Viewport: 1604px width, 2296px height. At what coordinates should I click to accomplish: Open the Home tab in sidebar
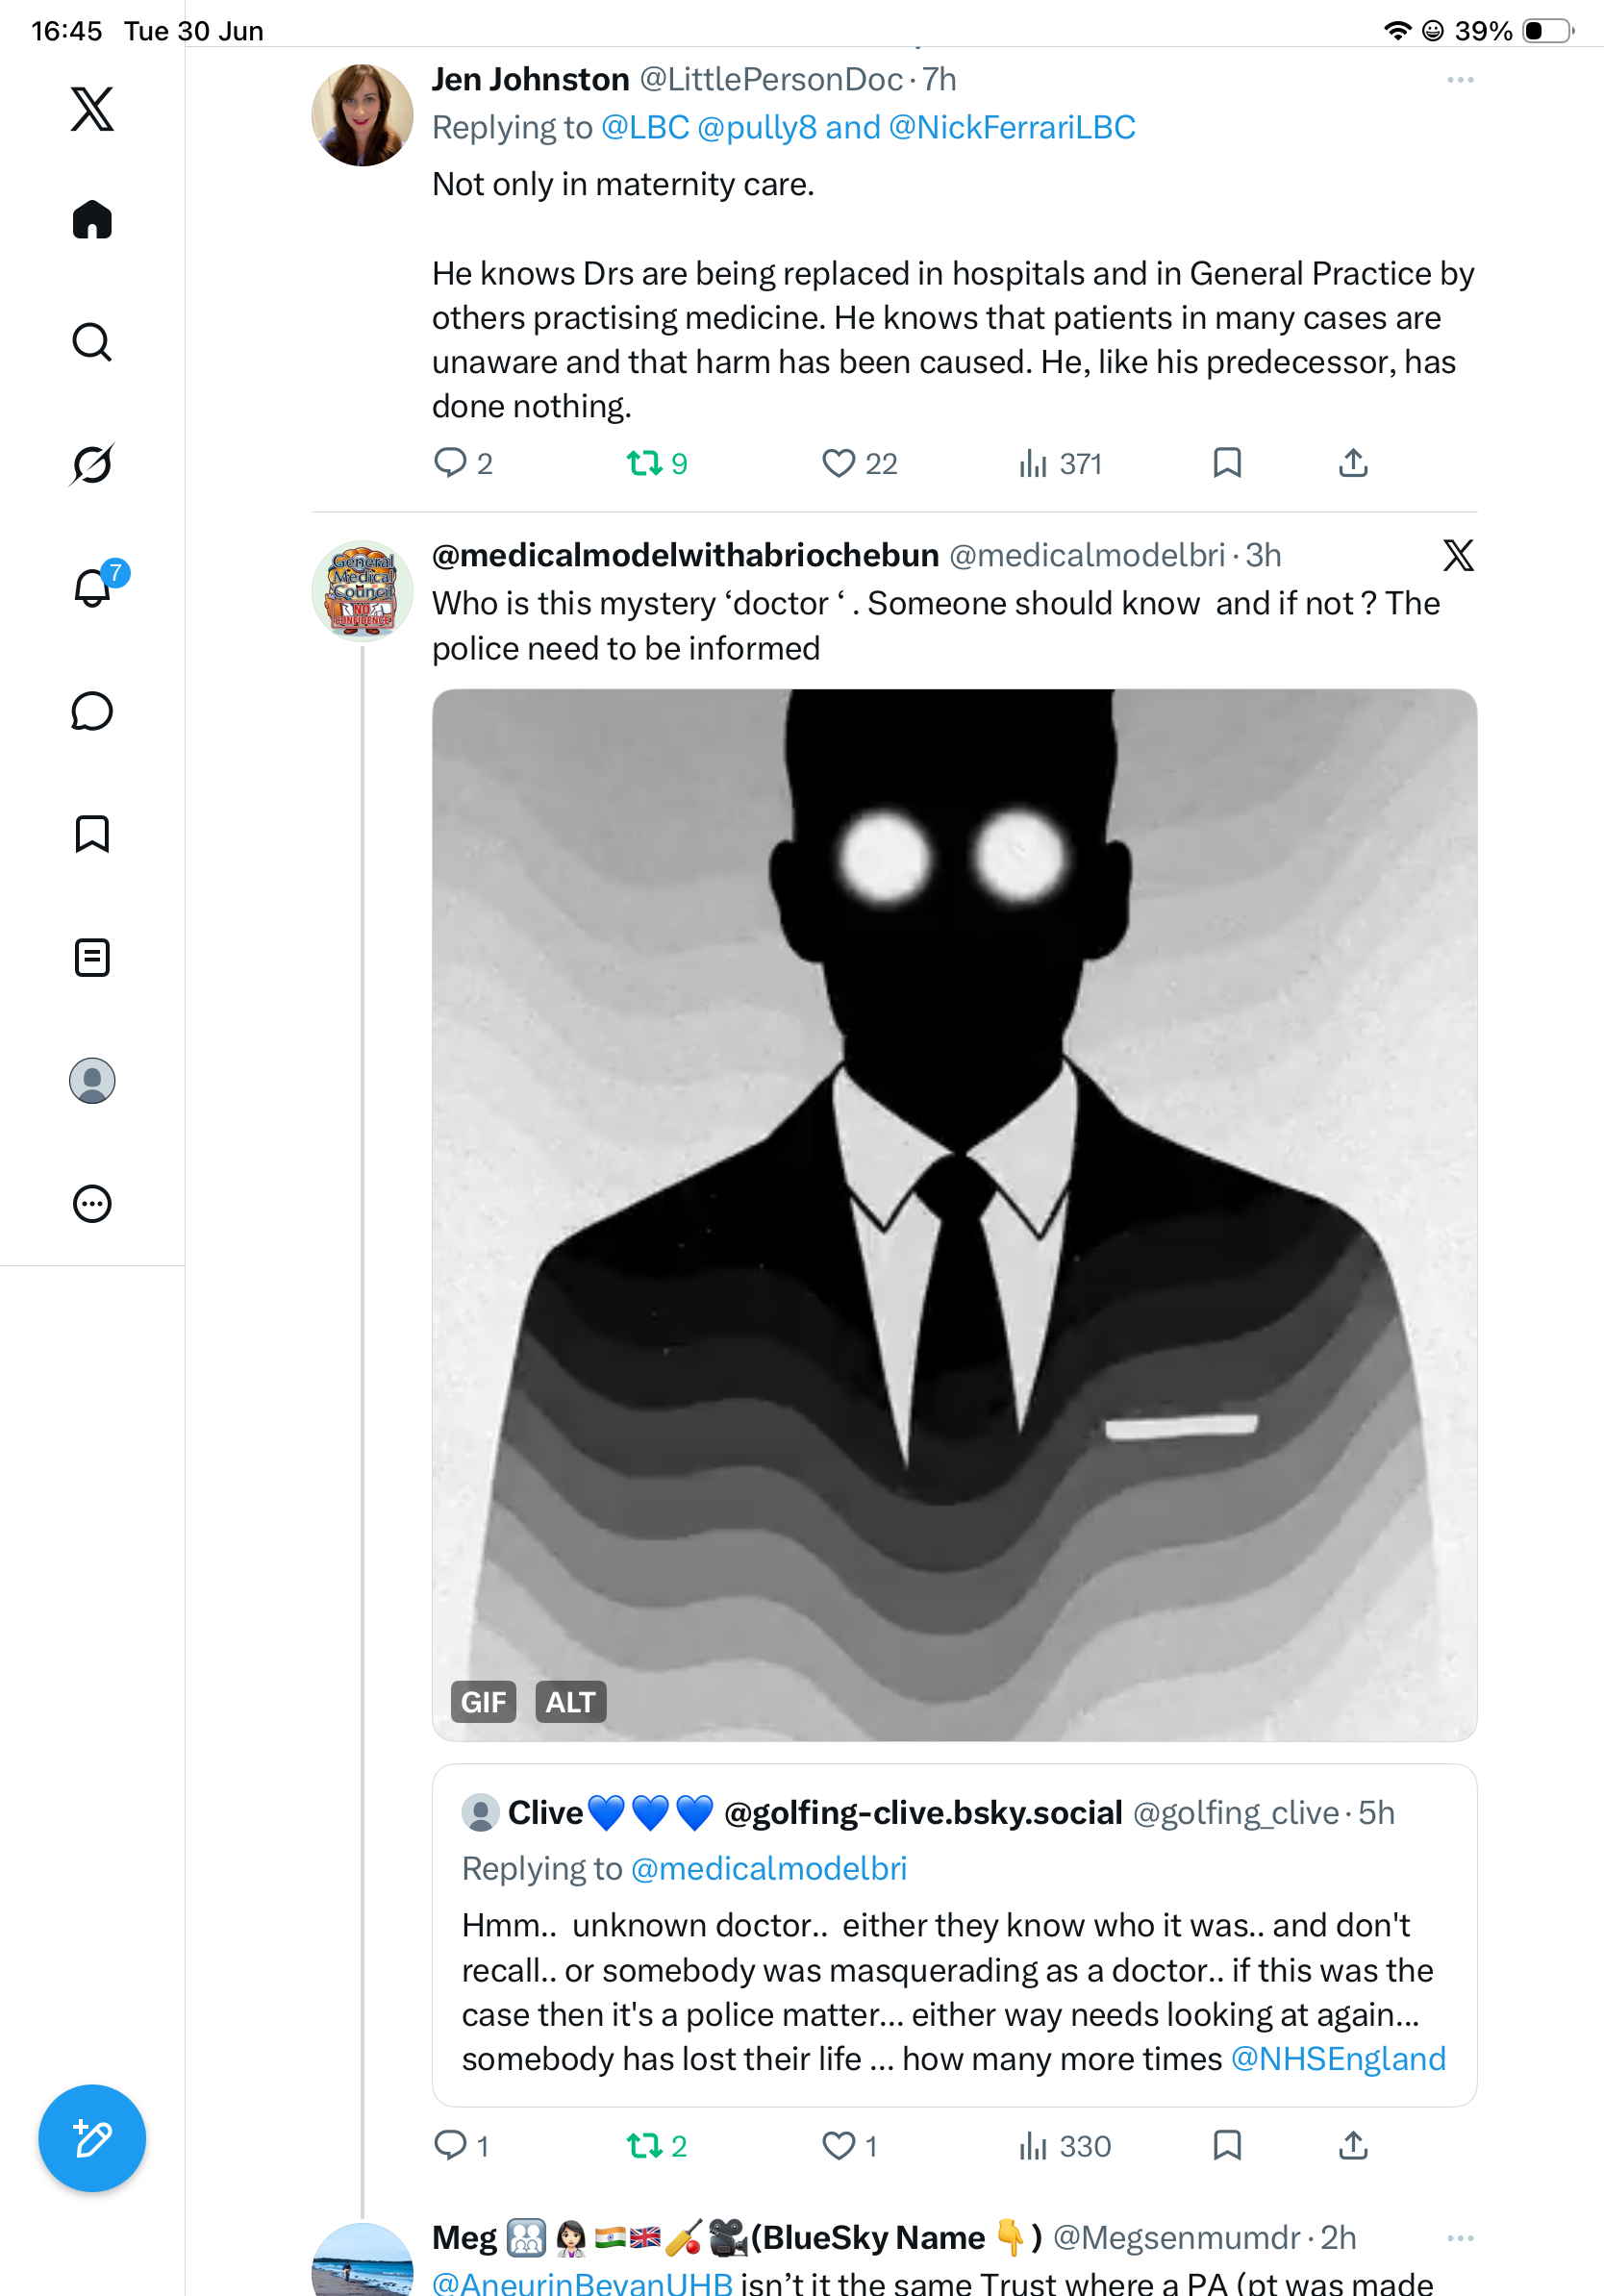point(92,219)
